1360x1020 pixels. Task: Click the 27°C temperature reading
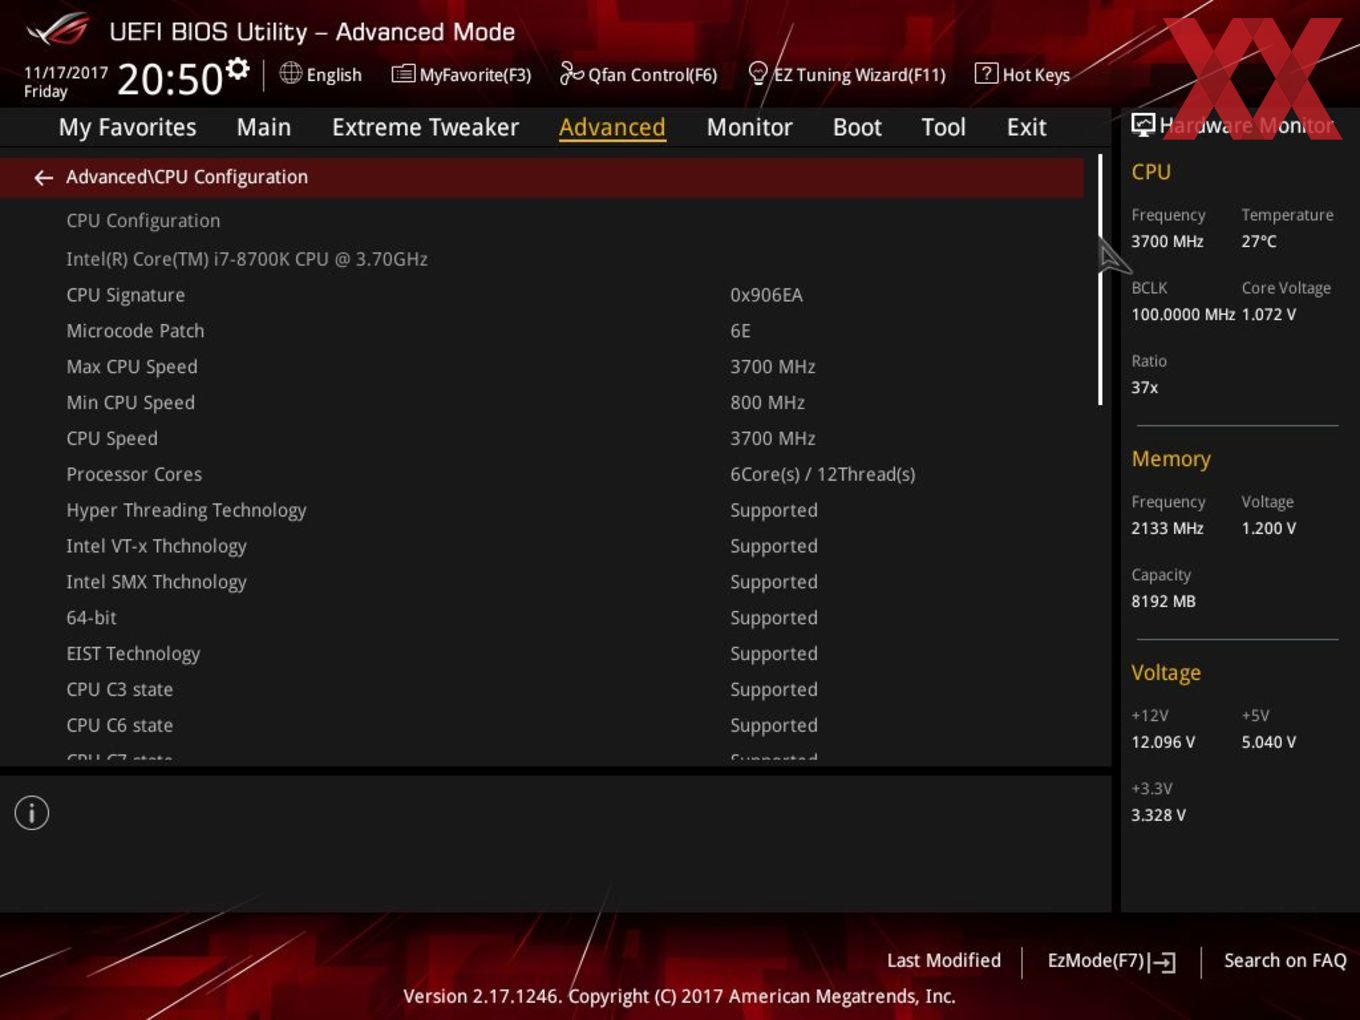(x=1259, y=241)
